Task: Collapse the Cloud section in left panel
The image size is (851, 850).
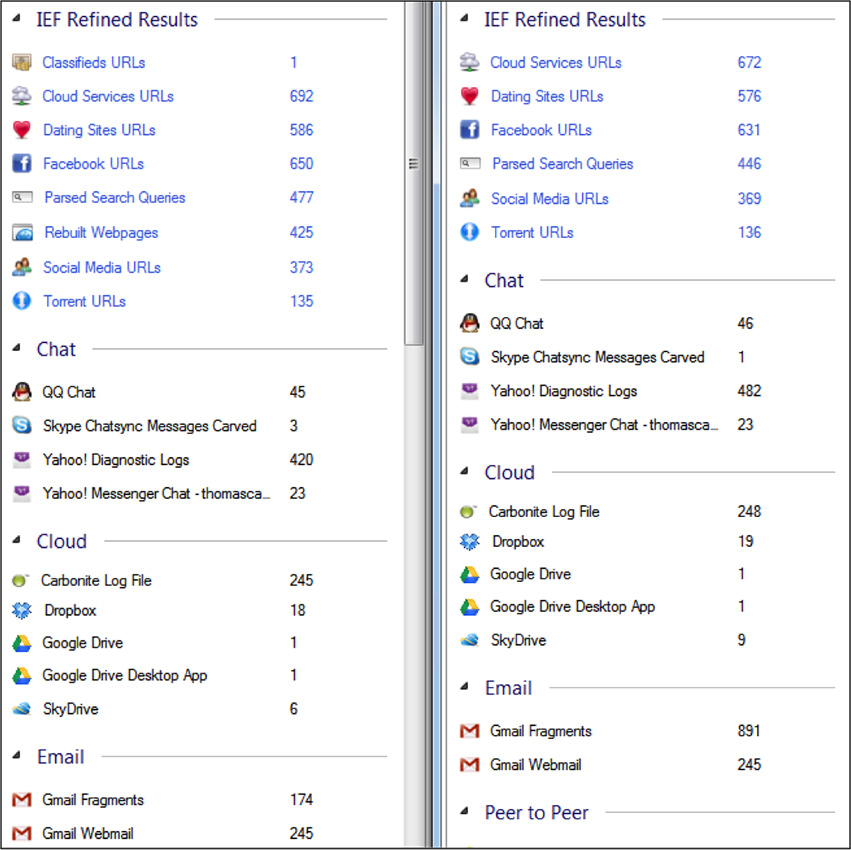Action: click(16, 540)
